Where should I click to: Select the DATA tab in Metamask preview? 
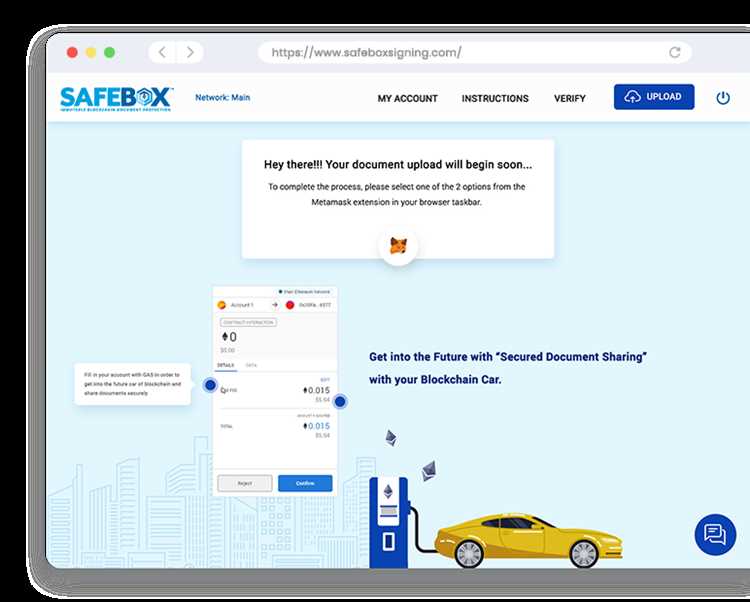(251, 365)
